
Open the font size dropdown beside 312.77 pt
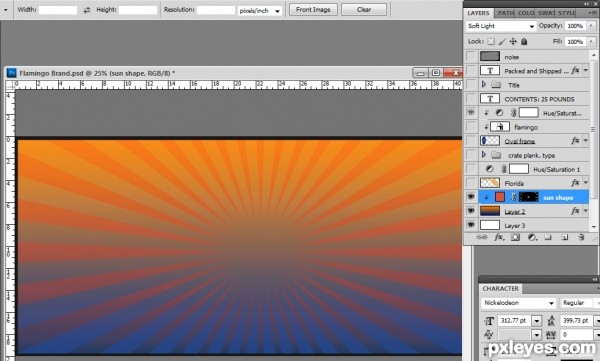(536, 321)
